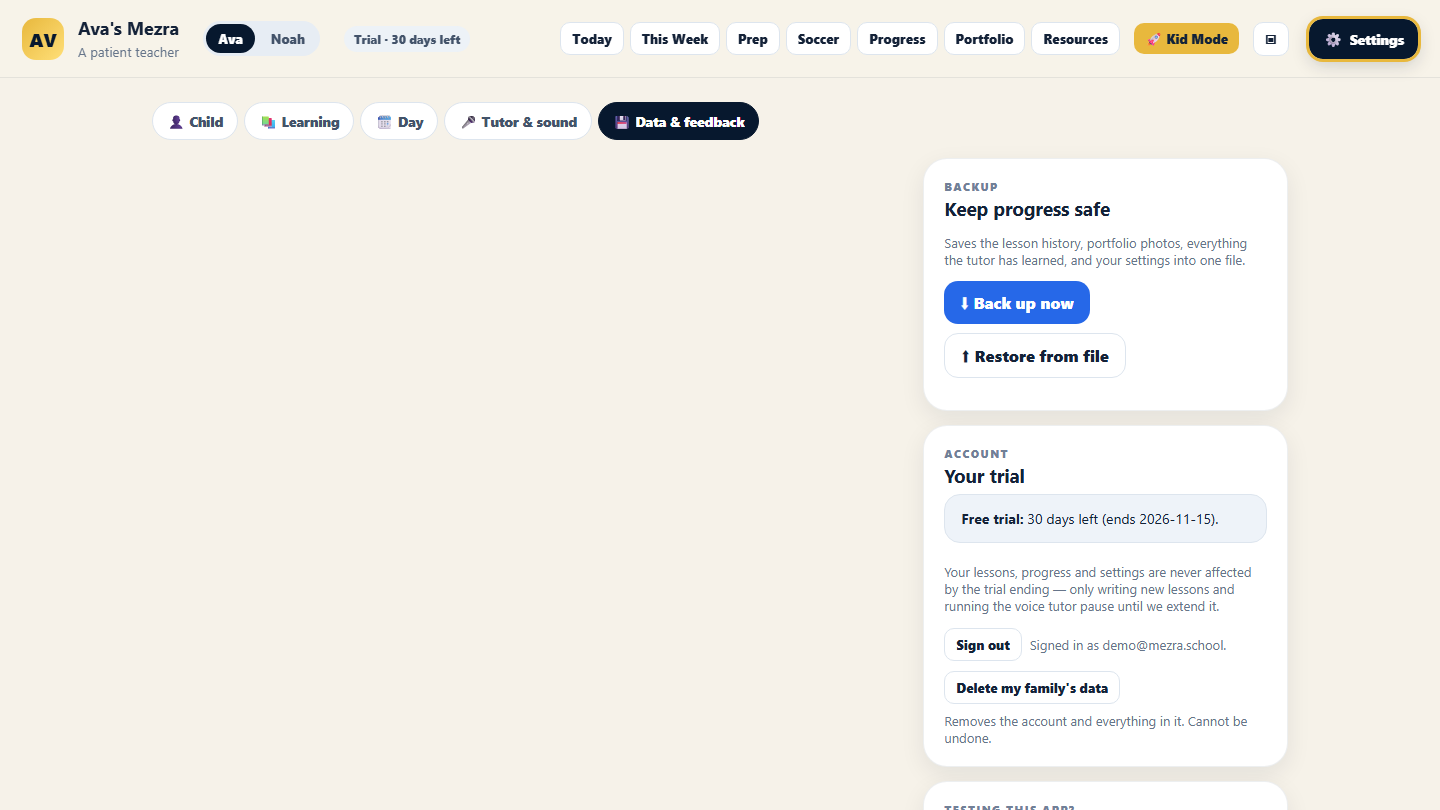Click the 'Your trial' heading
Viewport: 1440px width, 810px height.
(984, 477)
